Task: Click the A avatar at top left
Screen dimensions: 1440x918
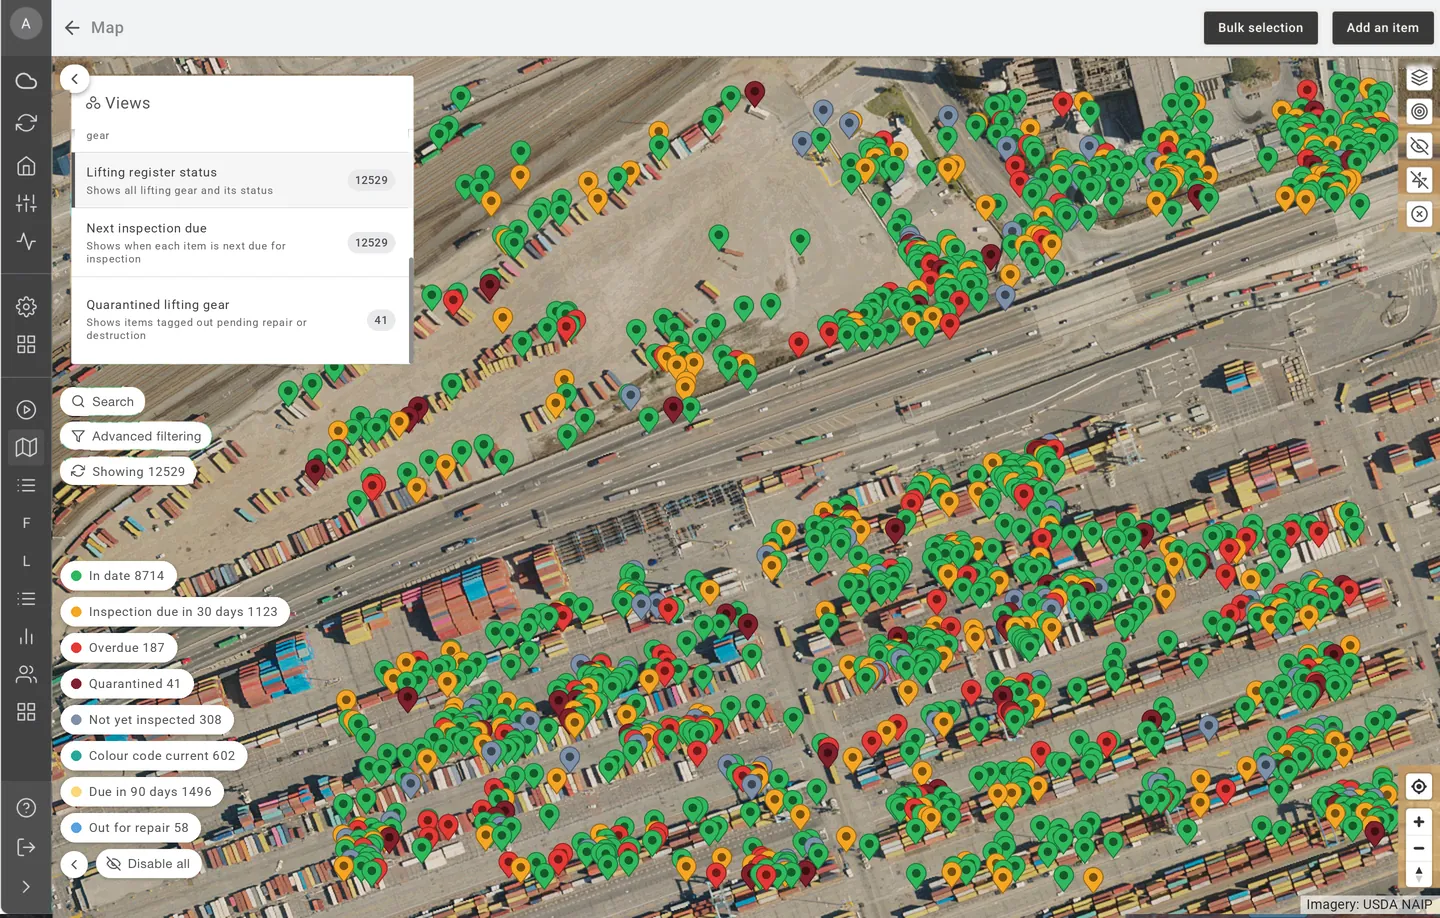Action: point(26,23)
